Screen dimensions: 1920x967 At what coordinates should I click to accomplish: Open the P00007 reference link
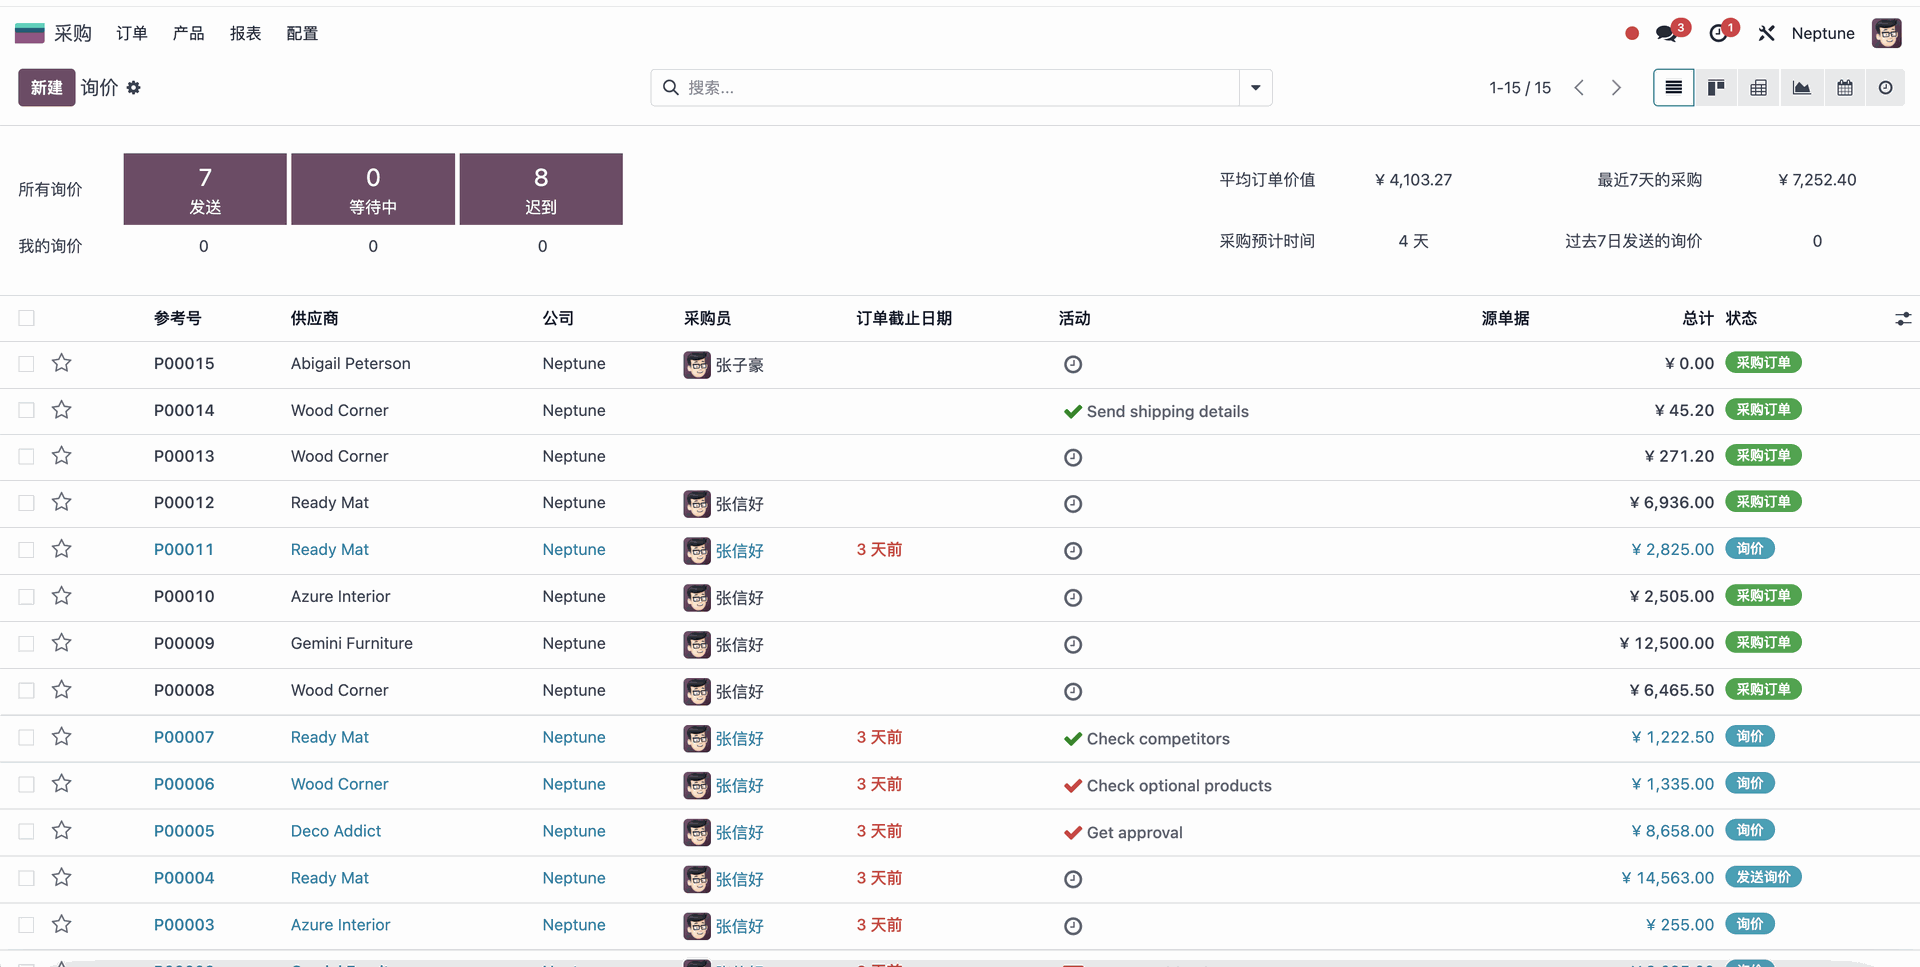[184, 737]
